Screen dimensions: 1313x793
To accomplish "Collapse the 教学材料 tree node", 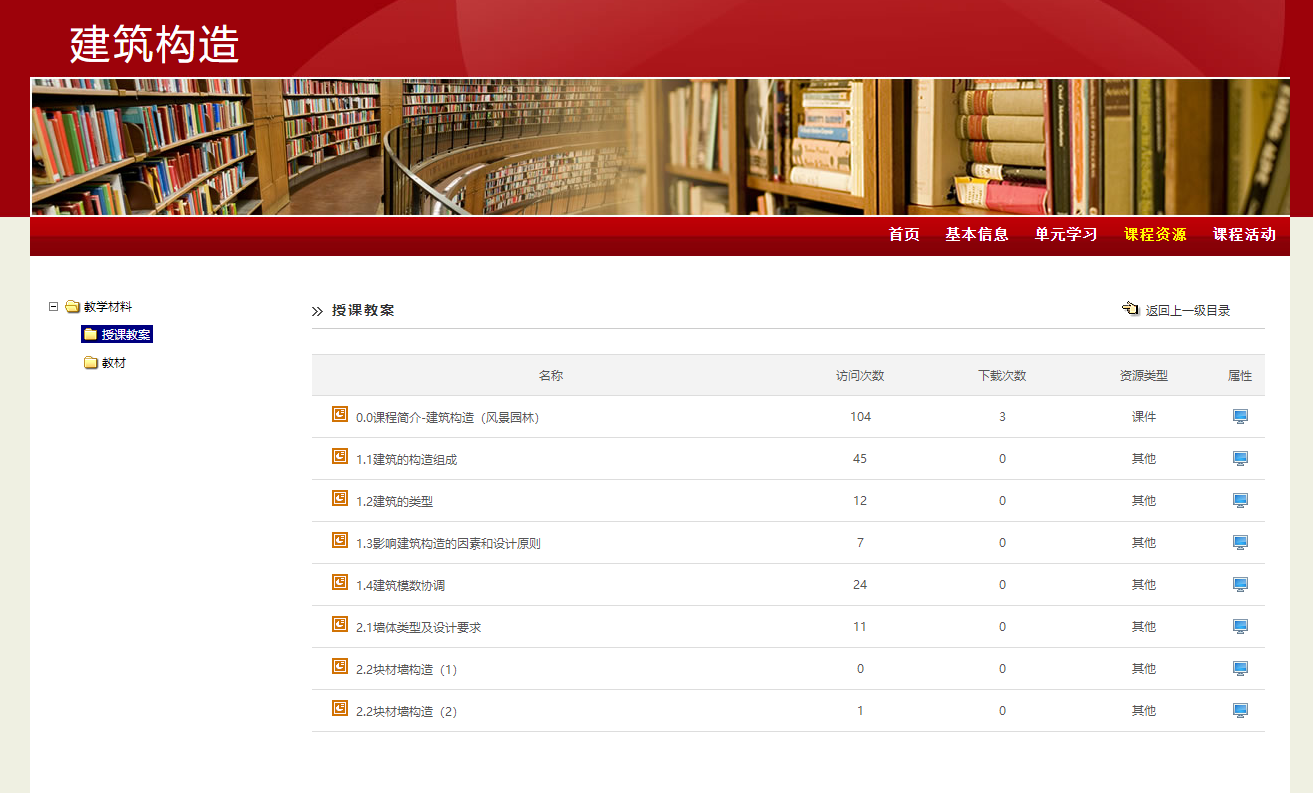I will click(54, 307).
